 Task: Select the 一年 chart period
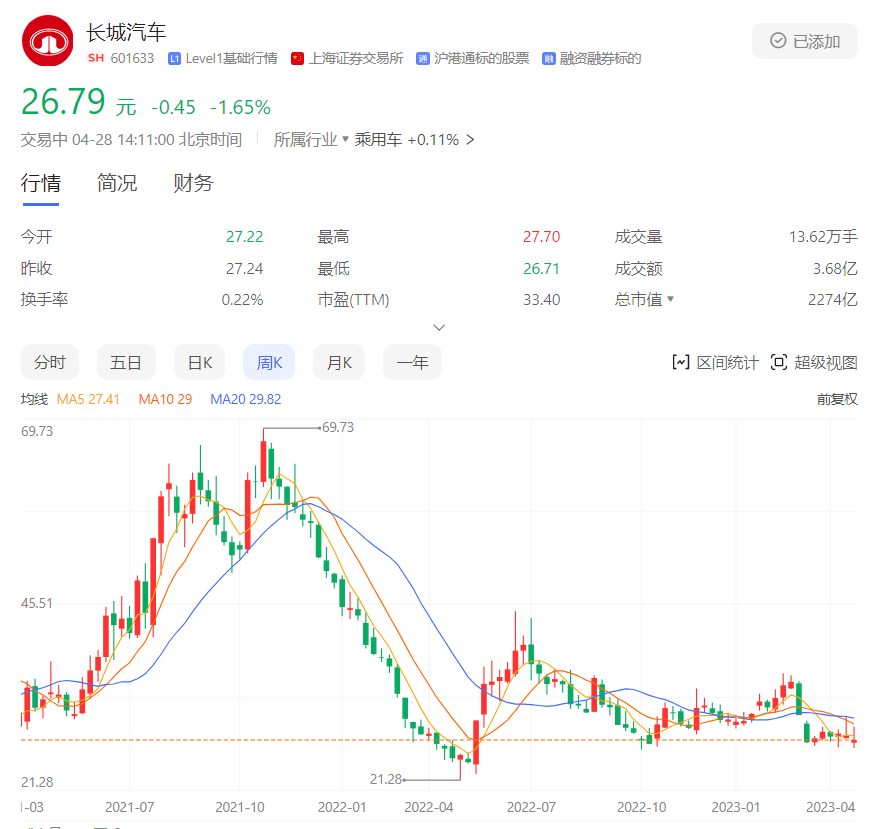tap(412, 362)
